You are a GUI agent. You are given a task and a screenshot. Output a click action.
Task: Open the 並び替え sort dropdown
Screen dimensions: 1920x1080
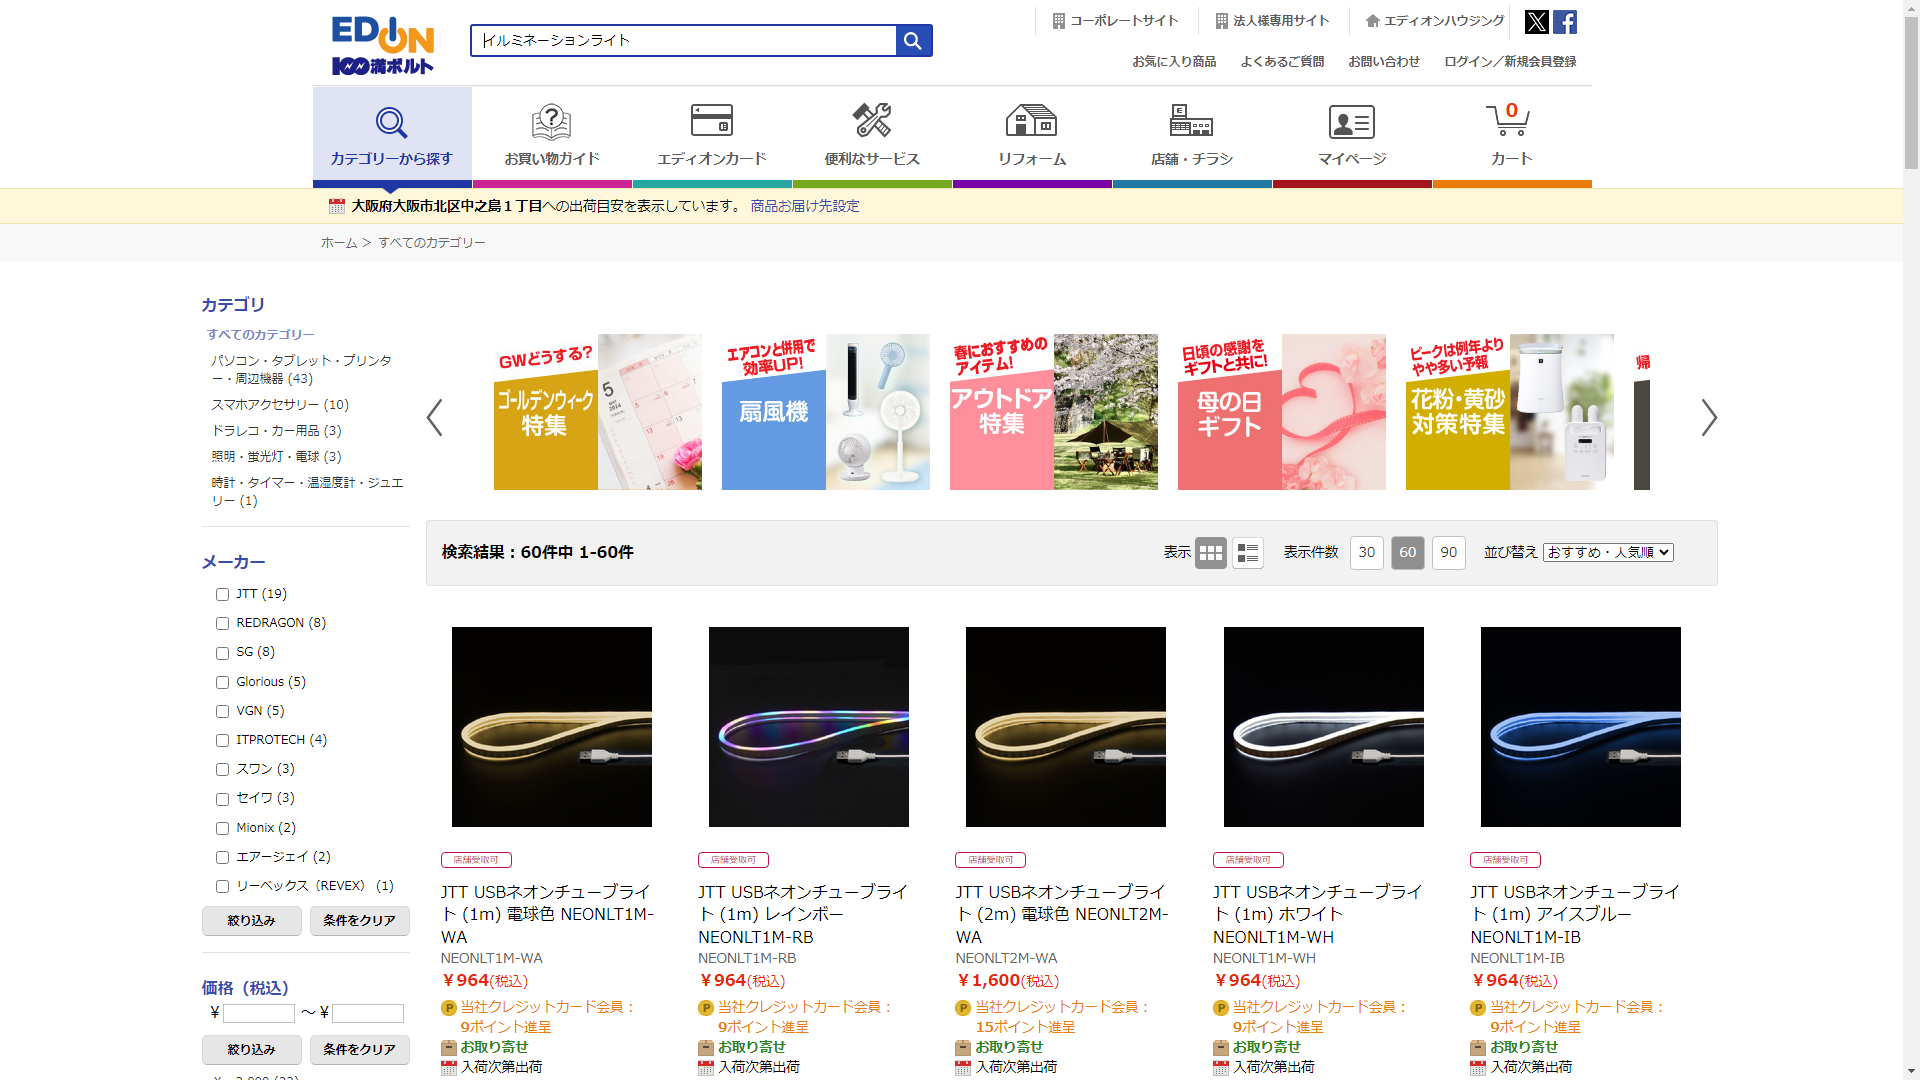[1607, 553]
